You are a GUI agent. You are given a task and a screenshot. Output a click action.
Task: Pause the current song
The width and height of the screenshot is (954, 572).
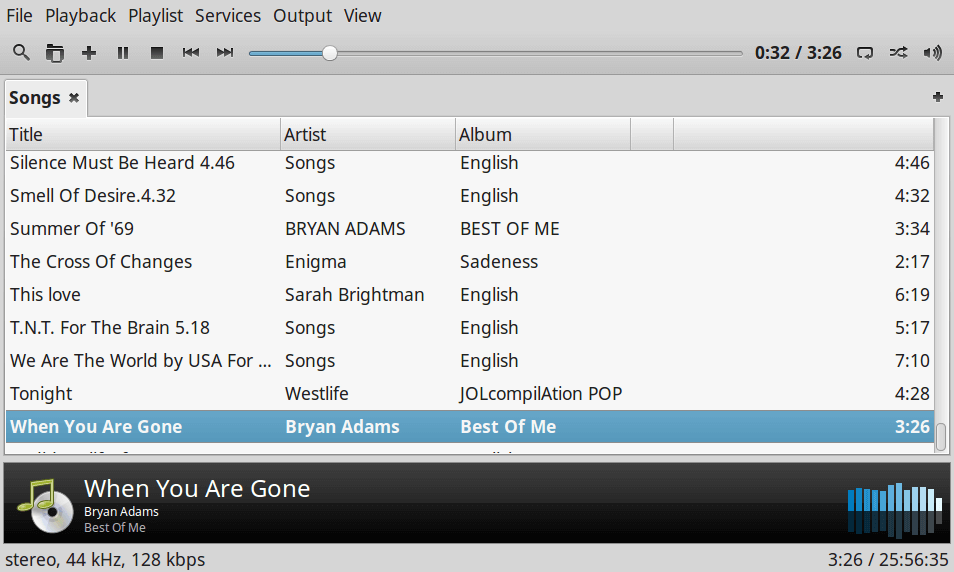coord(123,53)
